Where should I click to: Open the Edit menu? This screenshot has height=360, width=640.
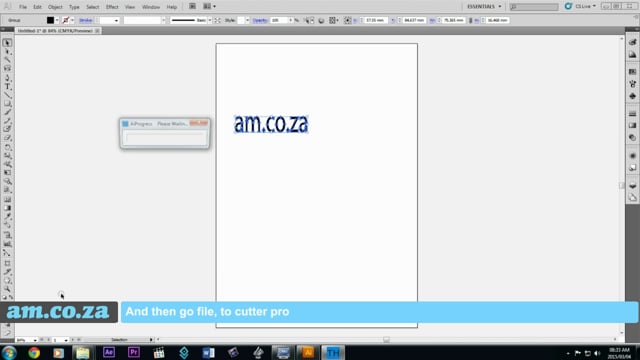coord(37,7)
